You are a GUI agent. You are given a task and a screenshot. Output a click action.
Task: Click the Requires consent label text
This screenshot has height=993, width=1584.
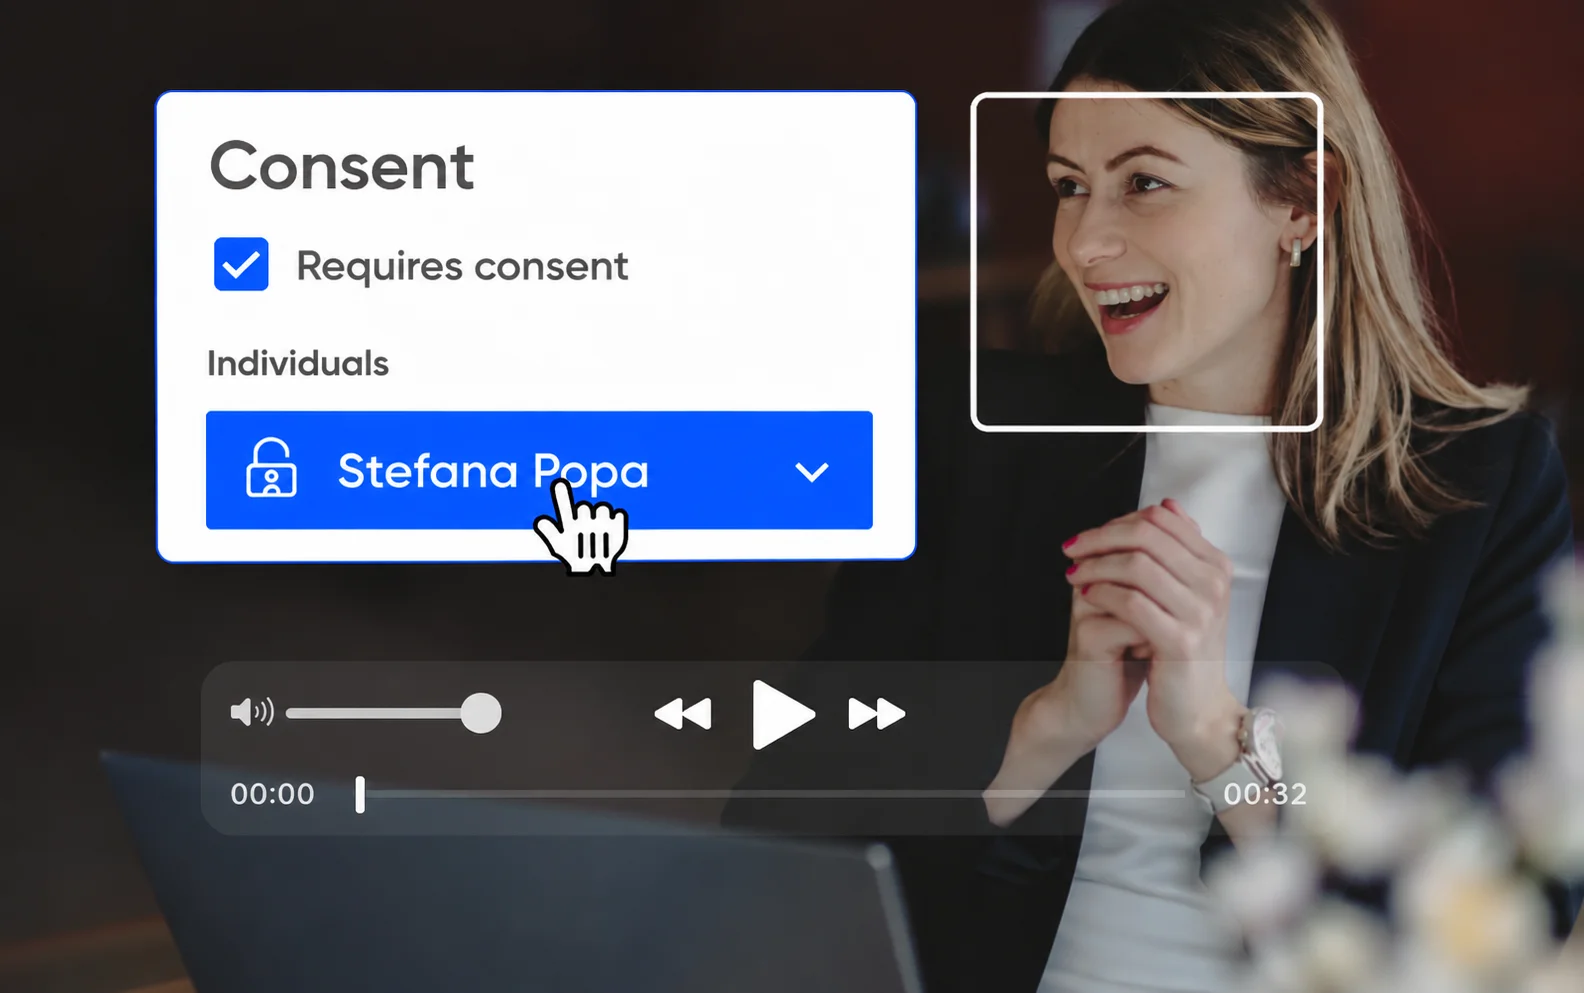[x=462, y=266]
